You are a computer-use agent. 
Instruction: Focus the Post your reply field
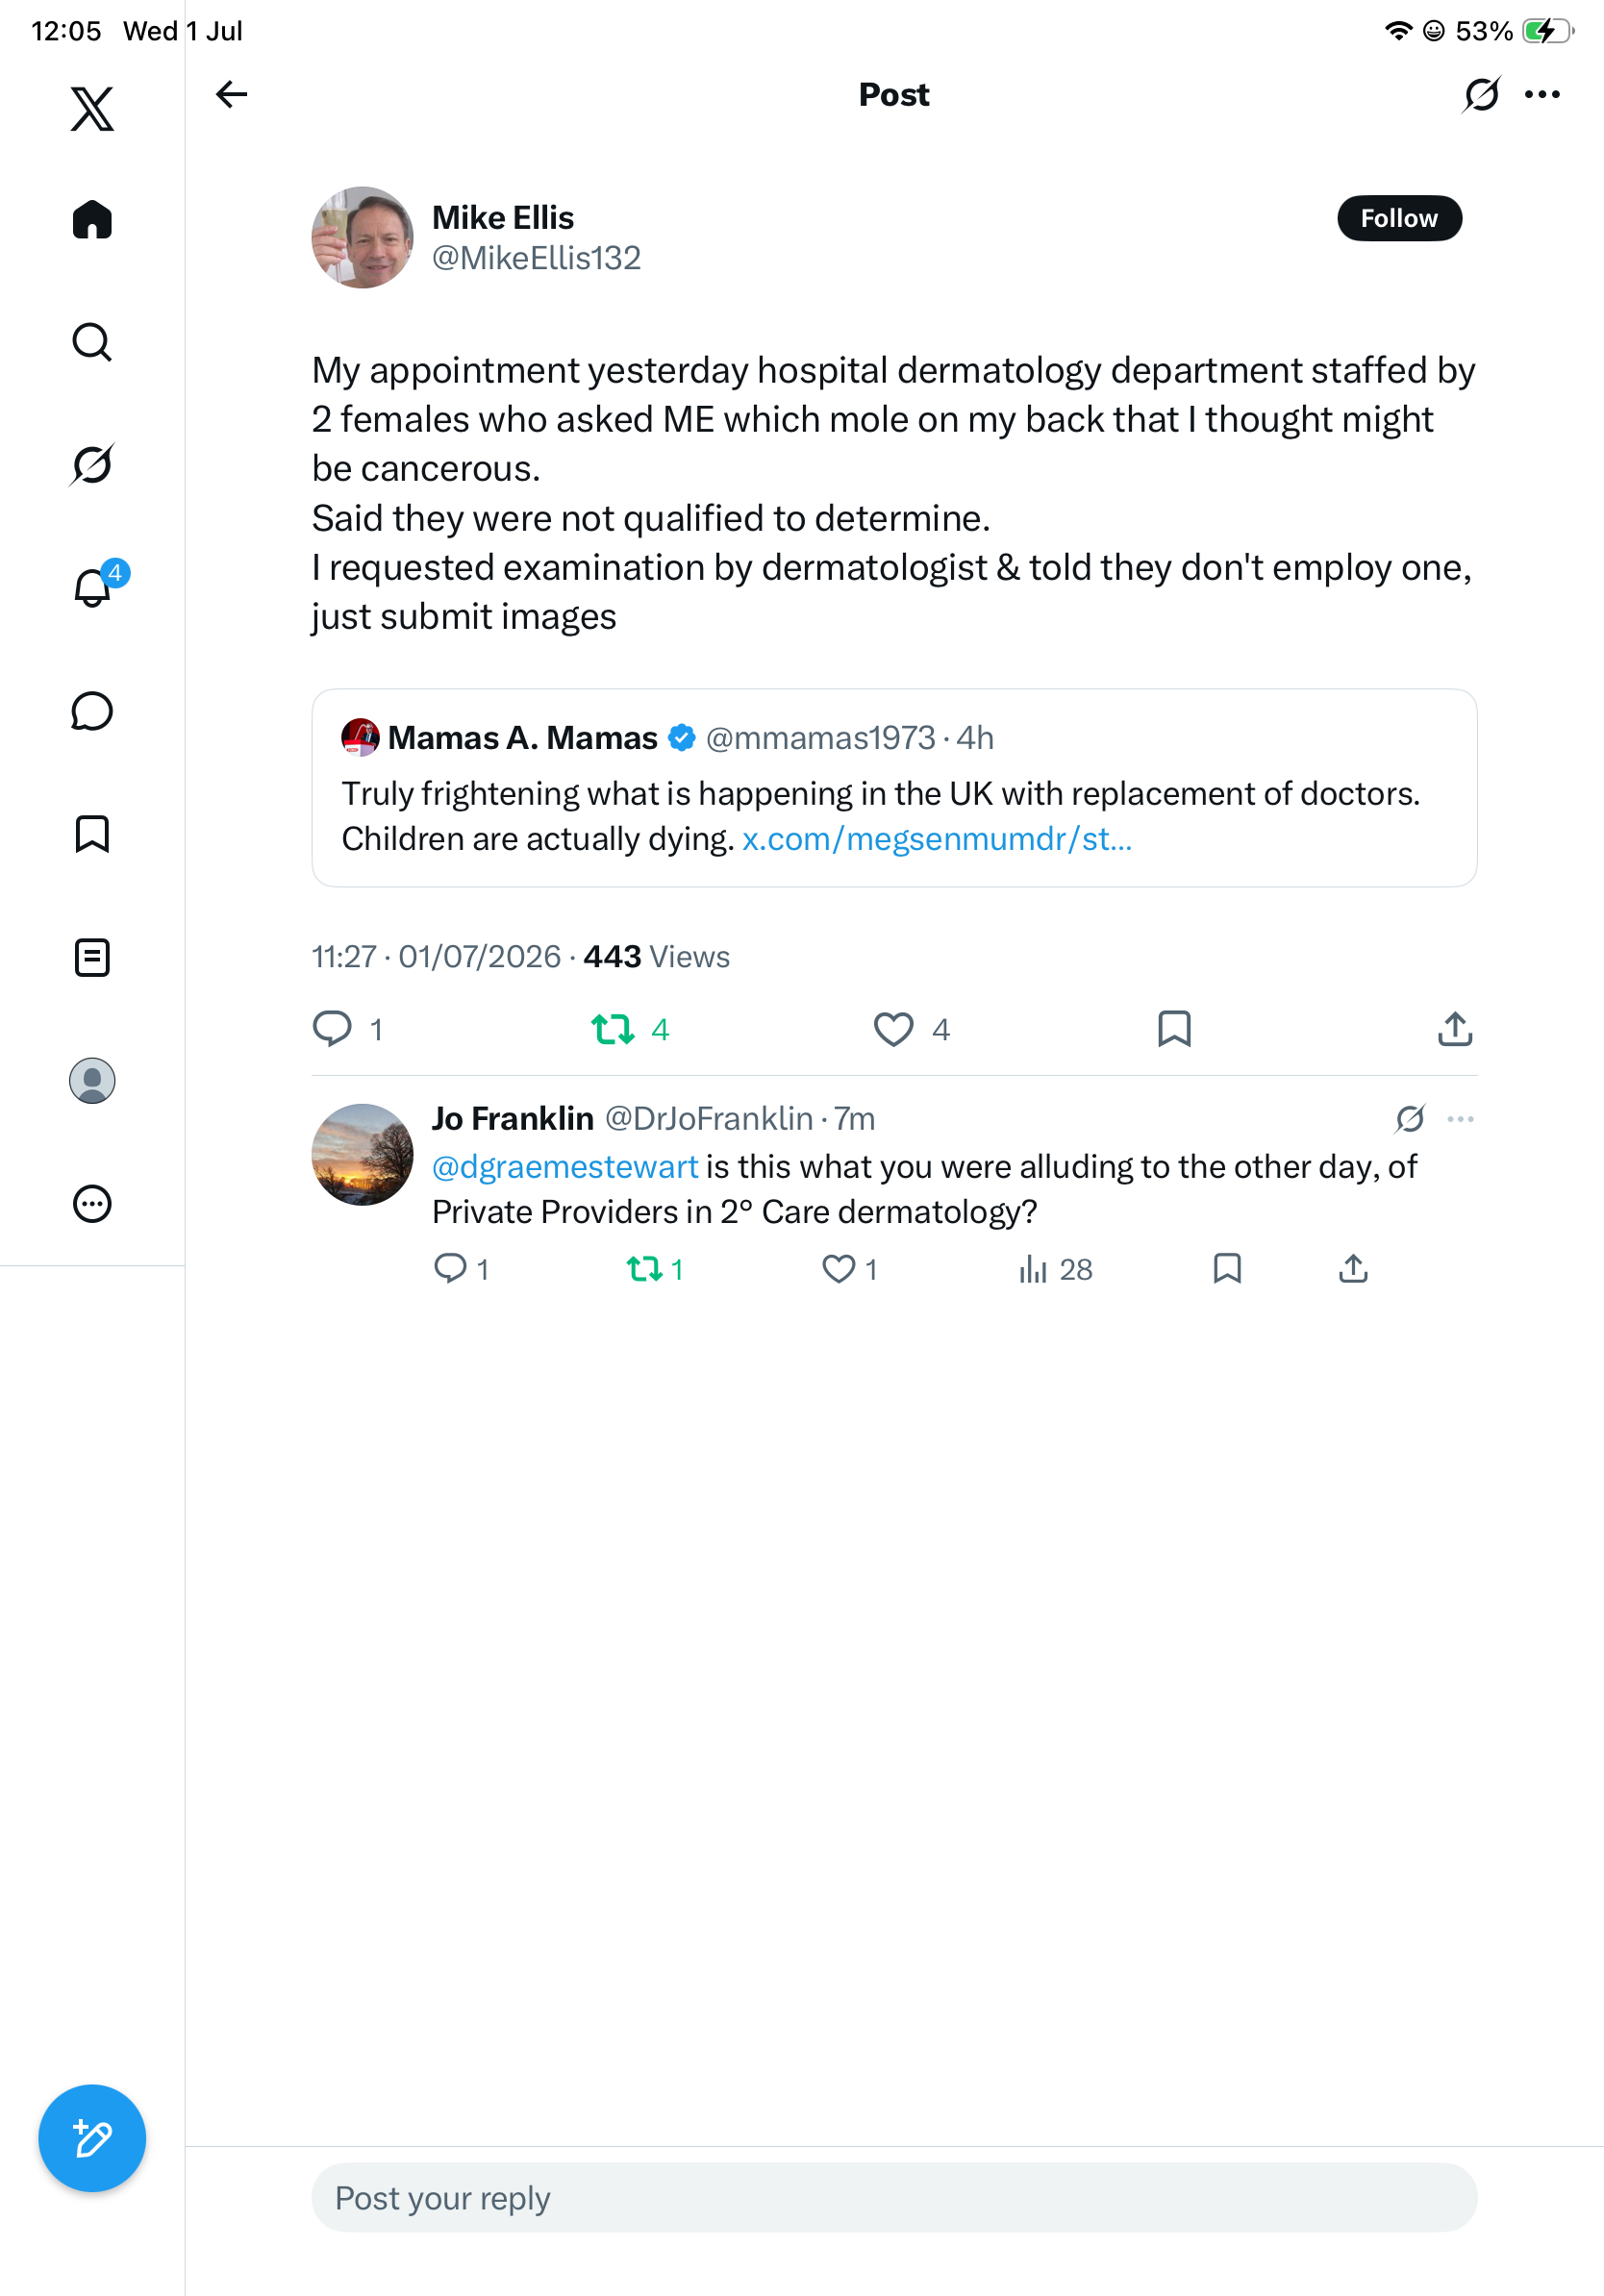894,2198
